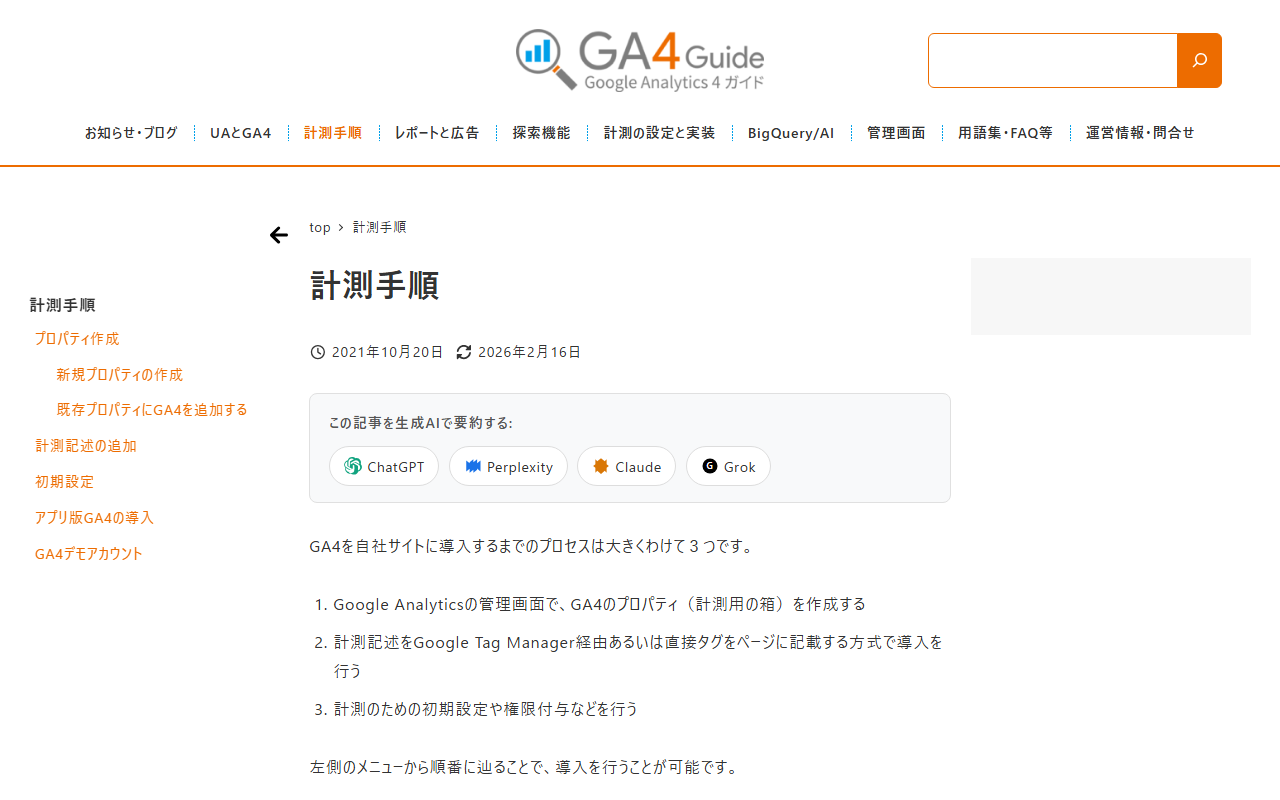Summarize article with ChatGPT button
1280x800 pixels.
[x=384, y=466]
